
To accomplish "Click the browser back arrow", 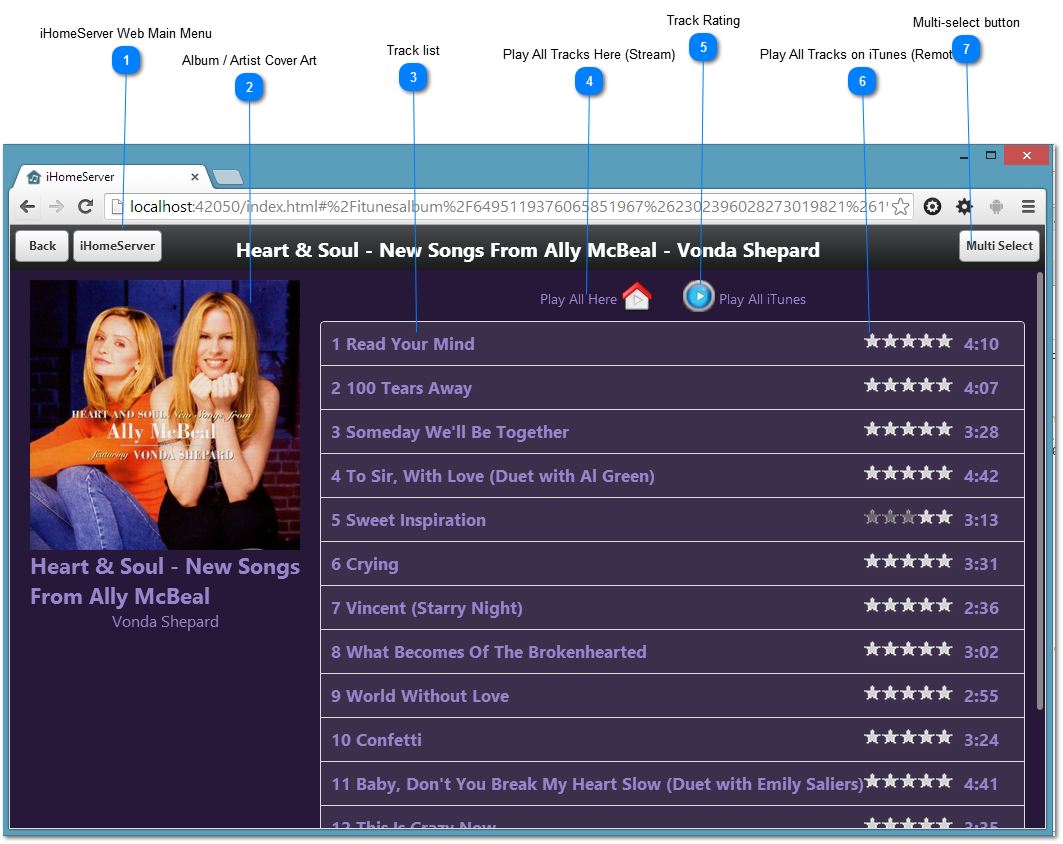I will pyautogui.click(x=27, y=207).
